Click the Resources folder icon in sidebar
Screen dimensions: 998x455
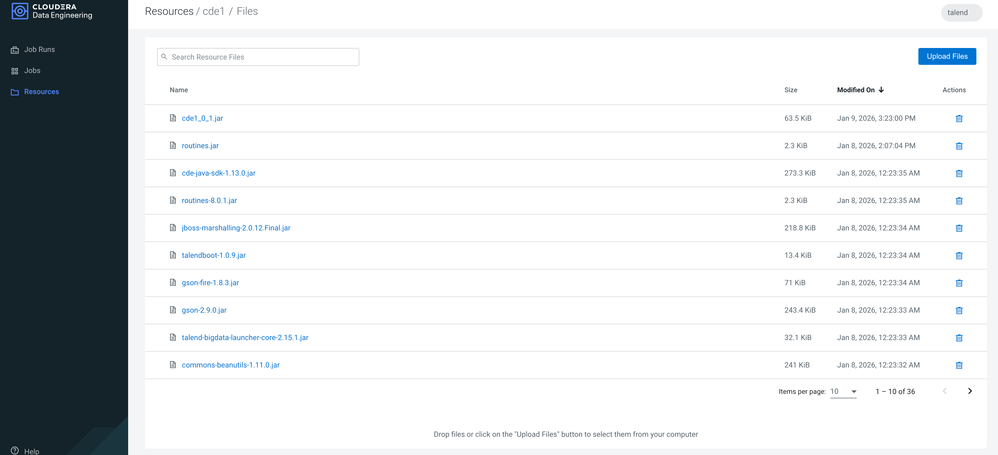pos(15,92)
